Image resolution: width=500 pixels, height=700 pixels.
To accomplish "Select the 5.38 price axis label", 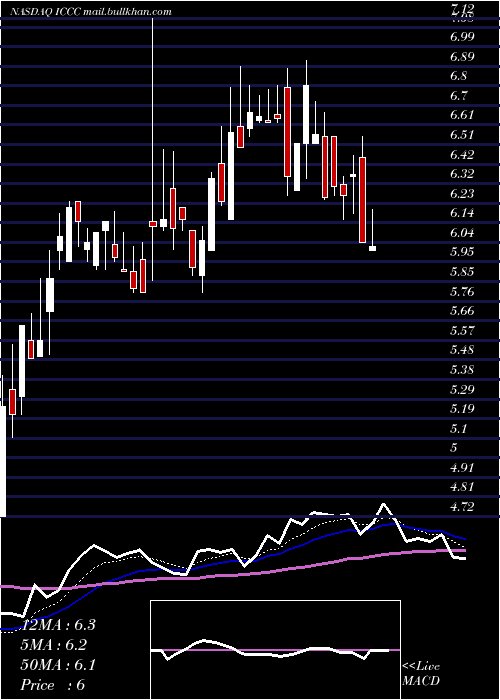I will coord(463,370).
